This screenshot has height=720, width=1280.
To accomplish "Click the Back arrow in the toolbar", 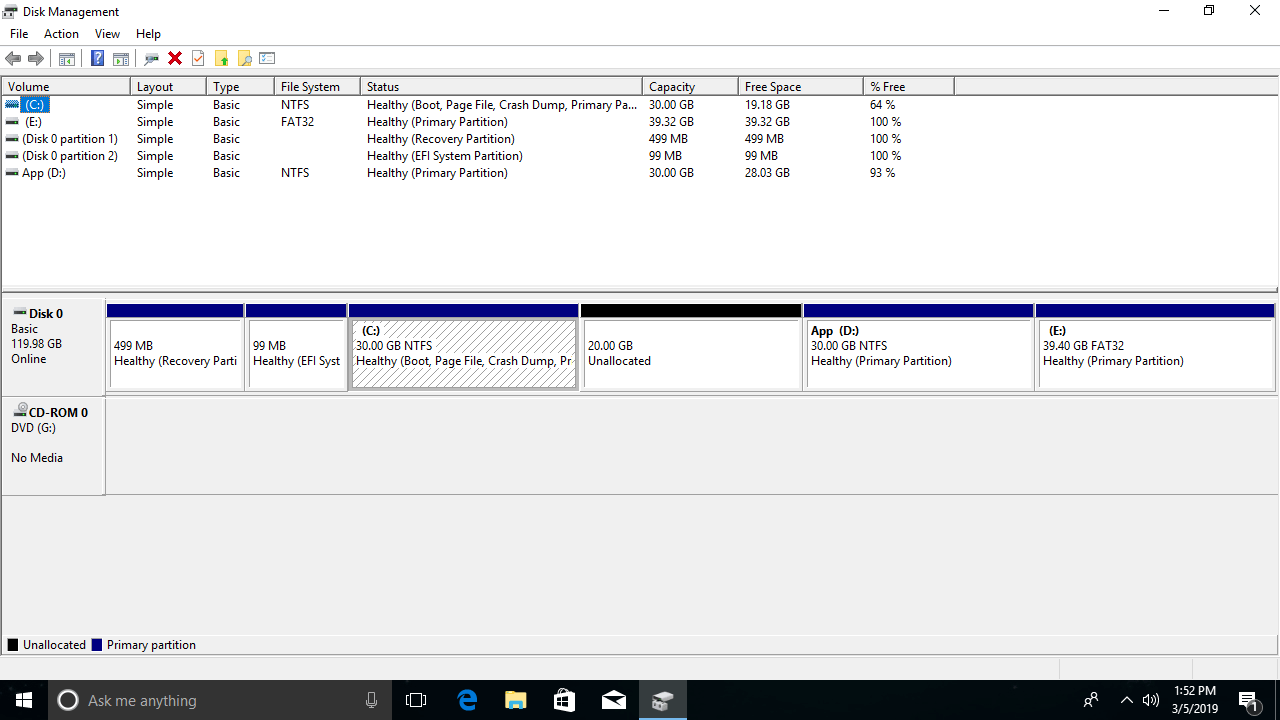I will [x=13, y=59].
